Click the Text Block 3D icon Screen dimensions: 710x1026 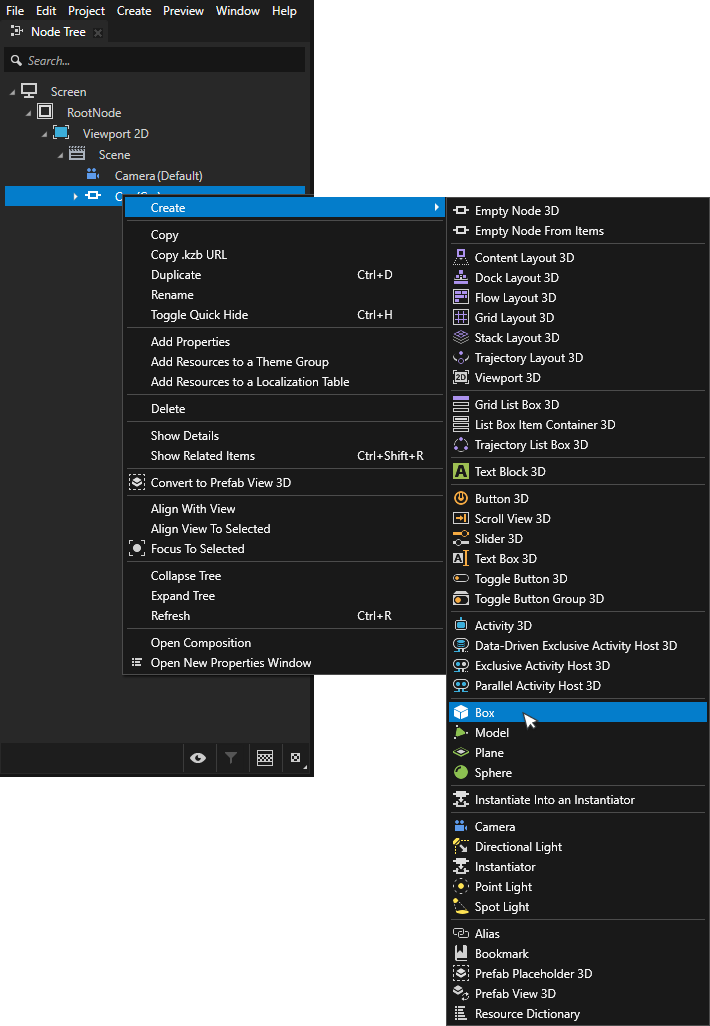tap(461, 472)
